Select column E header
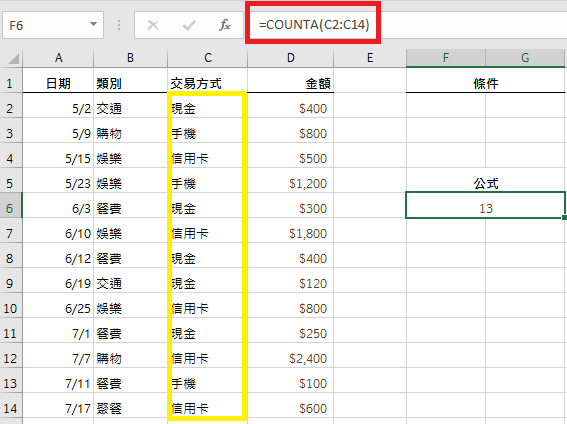Viewport: 567px width, 424px height. tap(370, 58)
